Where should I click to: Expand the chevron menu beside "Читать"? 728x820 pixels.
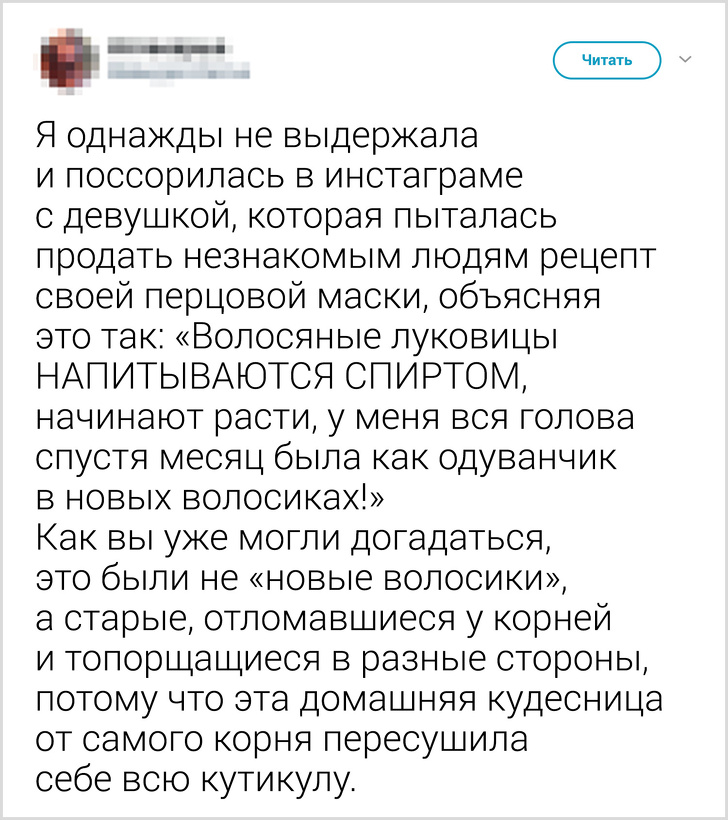click(x=685, y=60)
